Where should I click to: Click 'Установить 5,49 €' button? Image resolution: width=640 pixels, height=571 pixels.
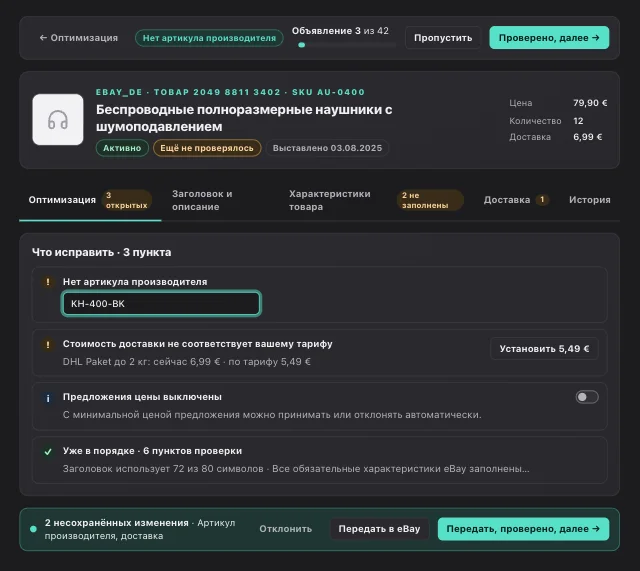click(x=544, y=349)
